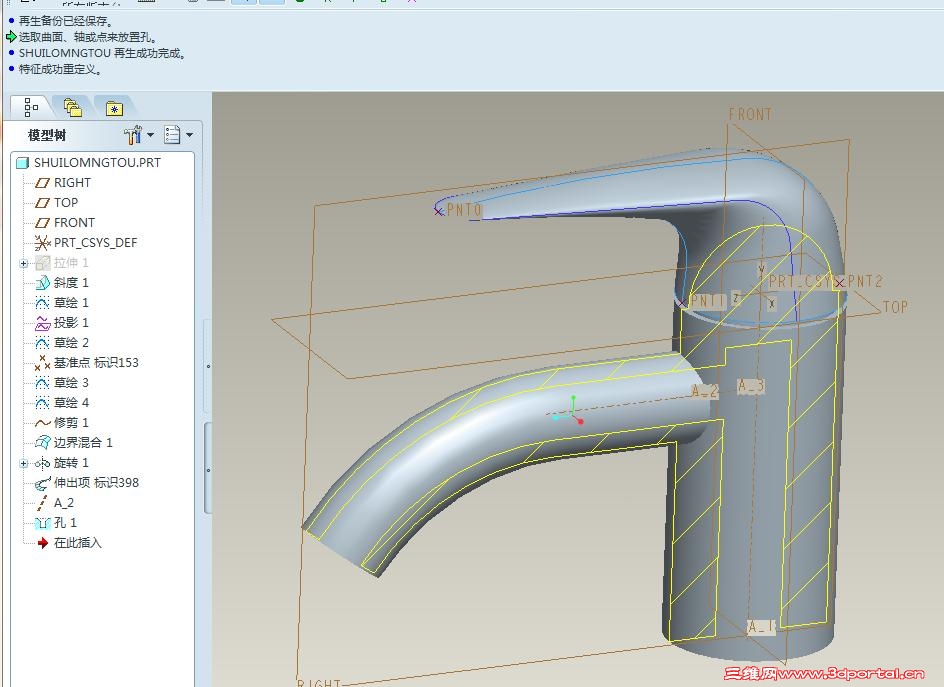Click the boundary blend 边界混合 icon

pyautogui.click(x=42, y=443)
